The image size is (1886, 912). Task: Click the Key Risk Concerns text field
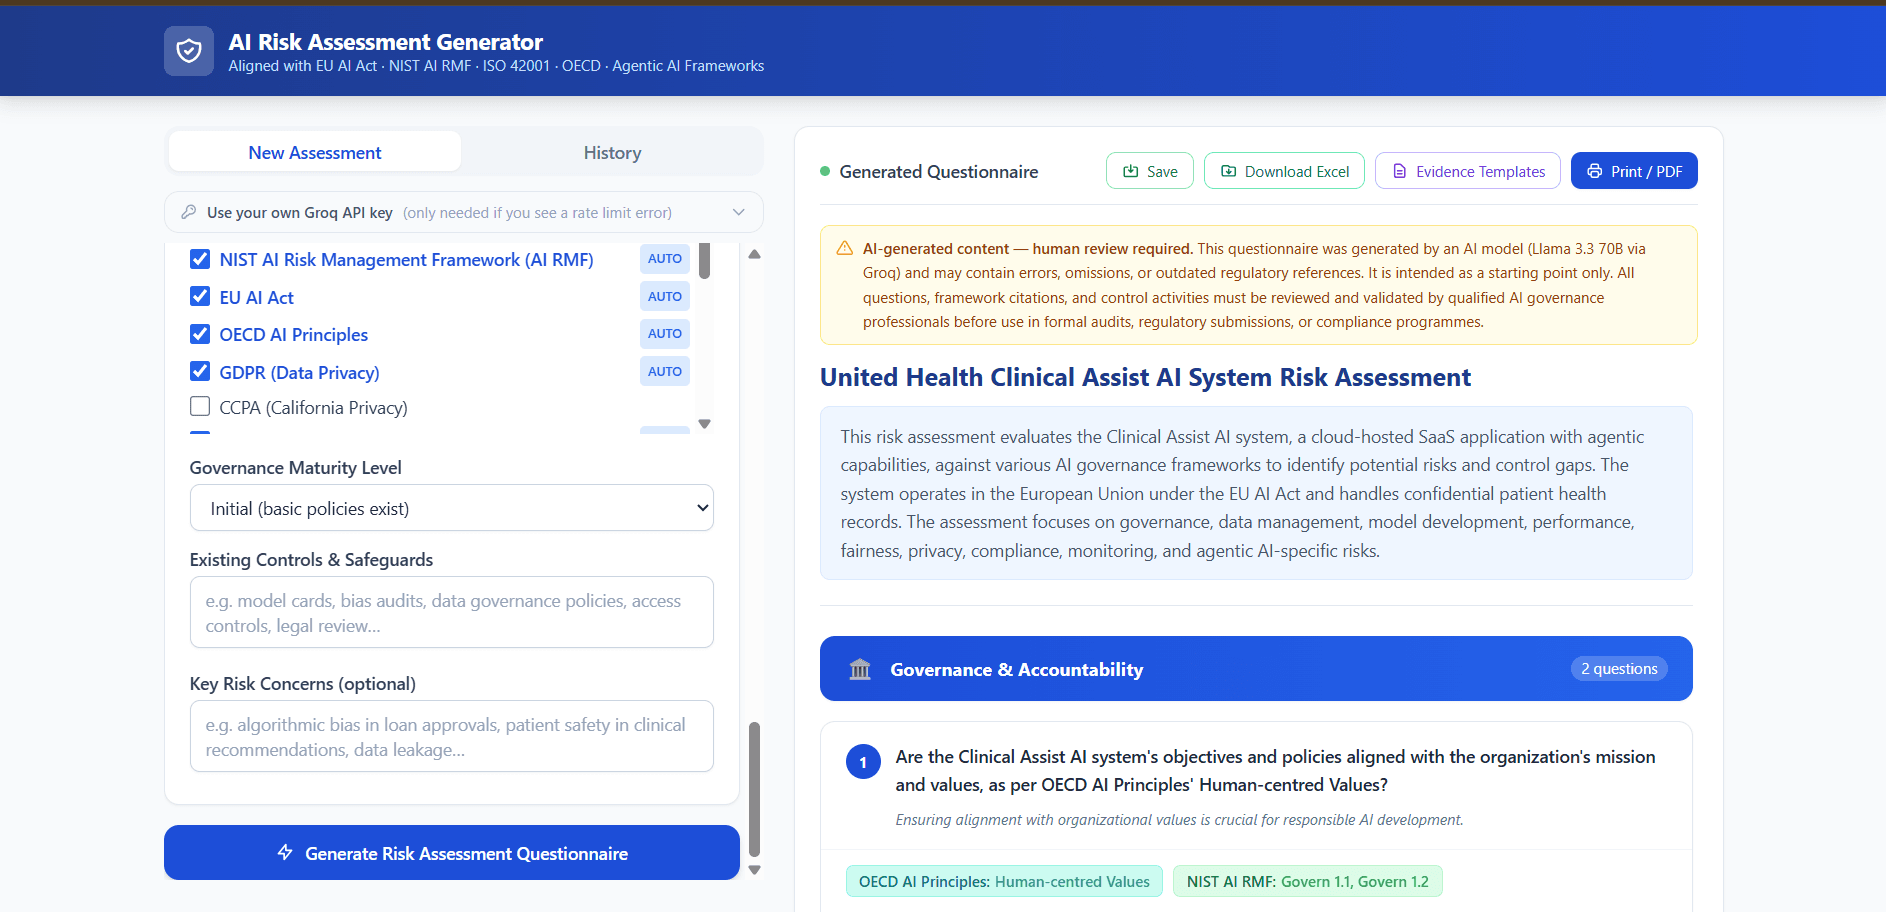coord(452,736)
